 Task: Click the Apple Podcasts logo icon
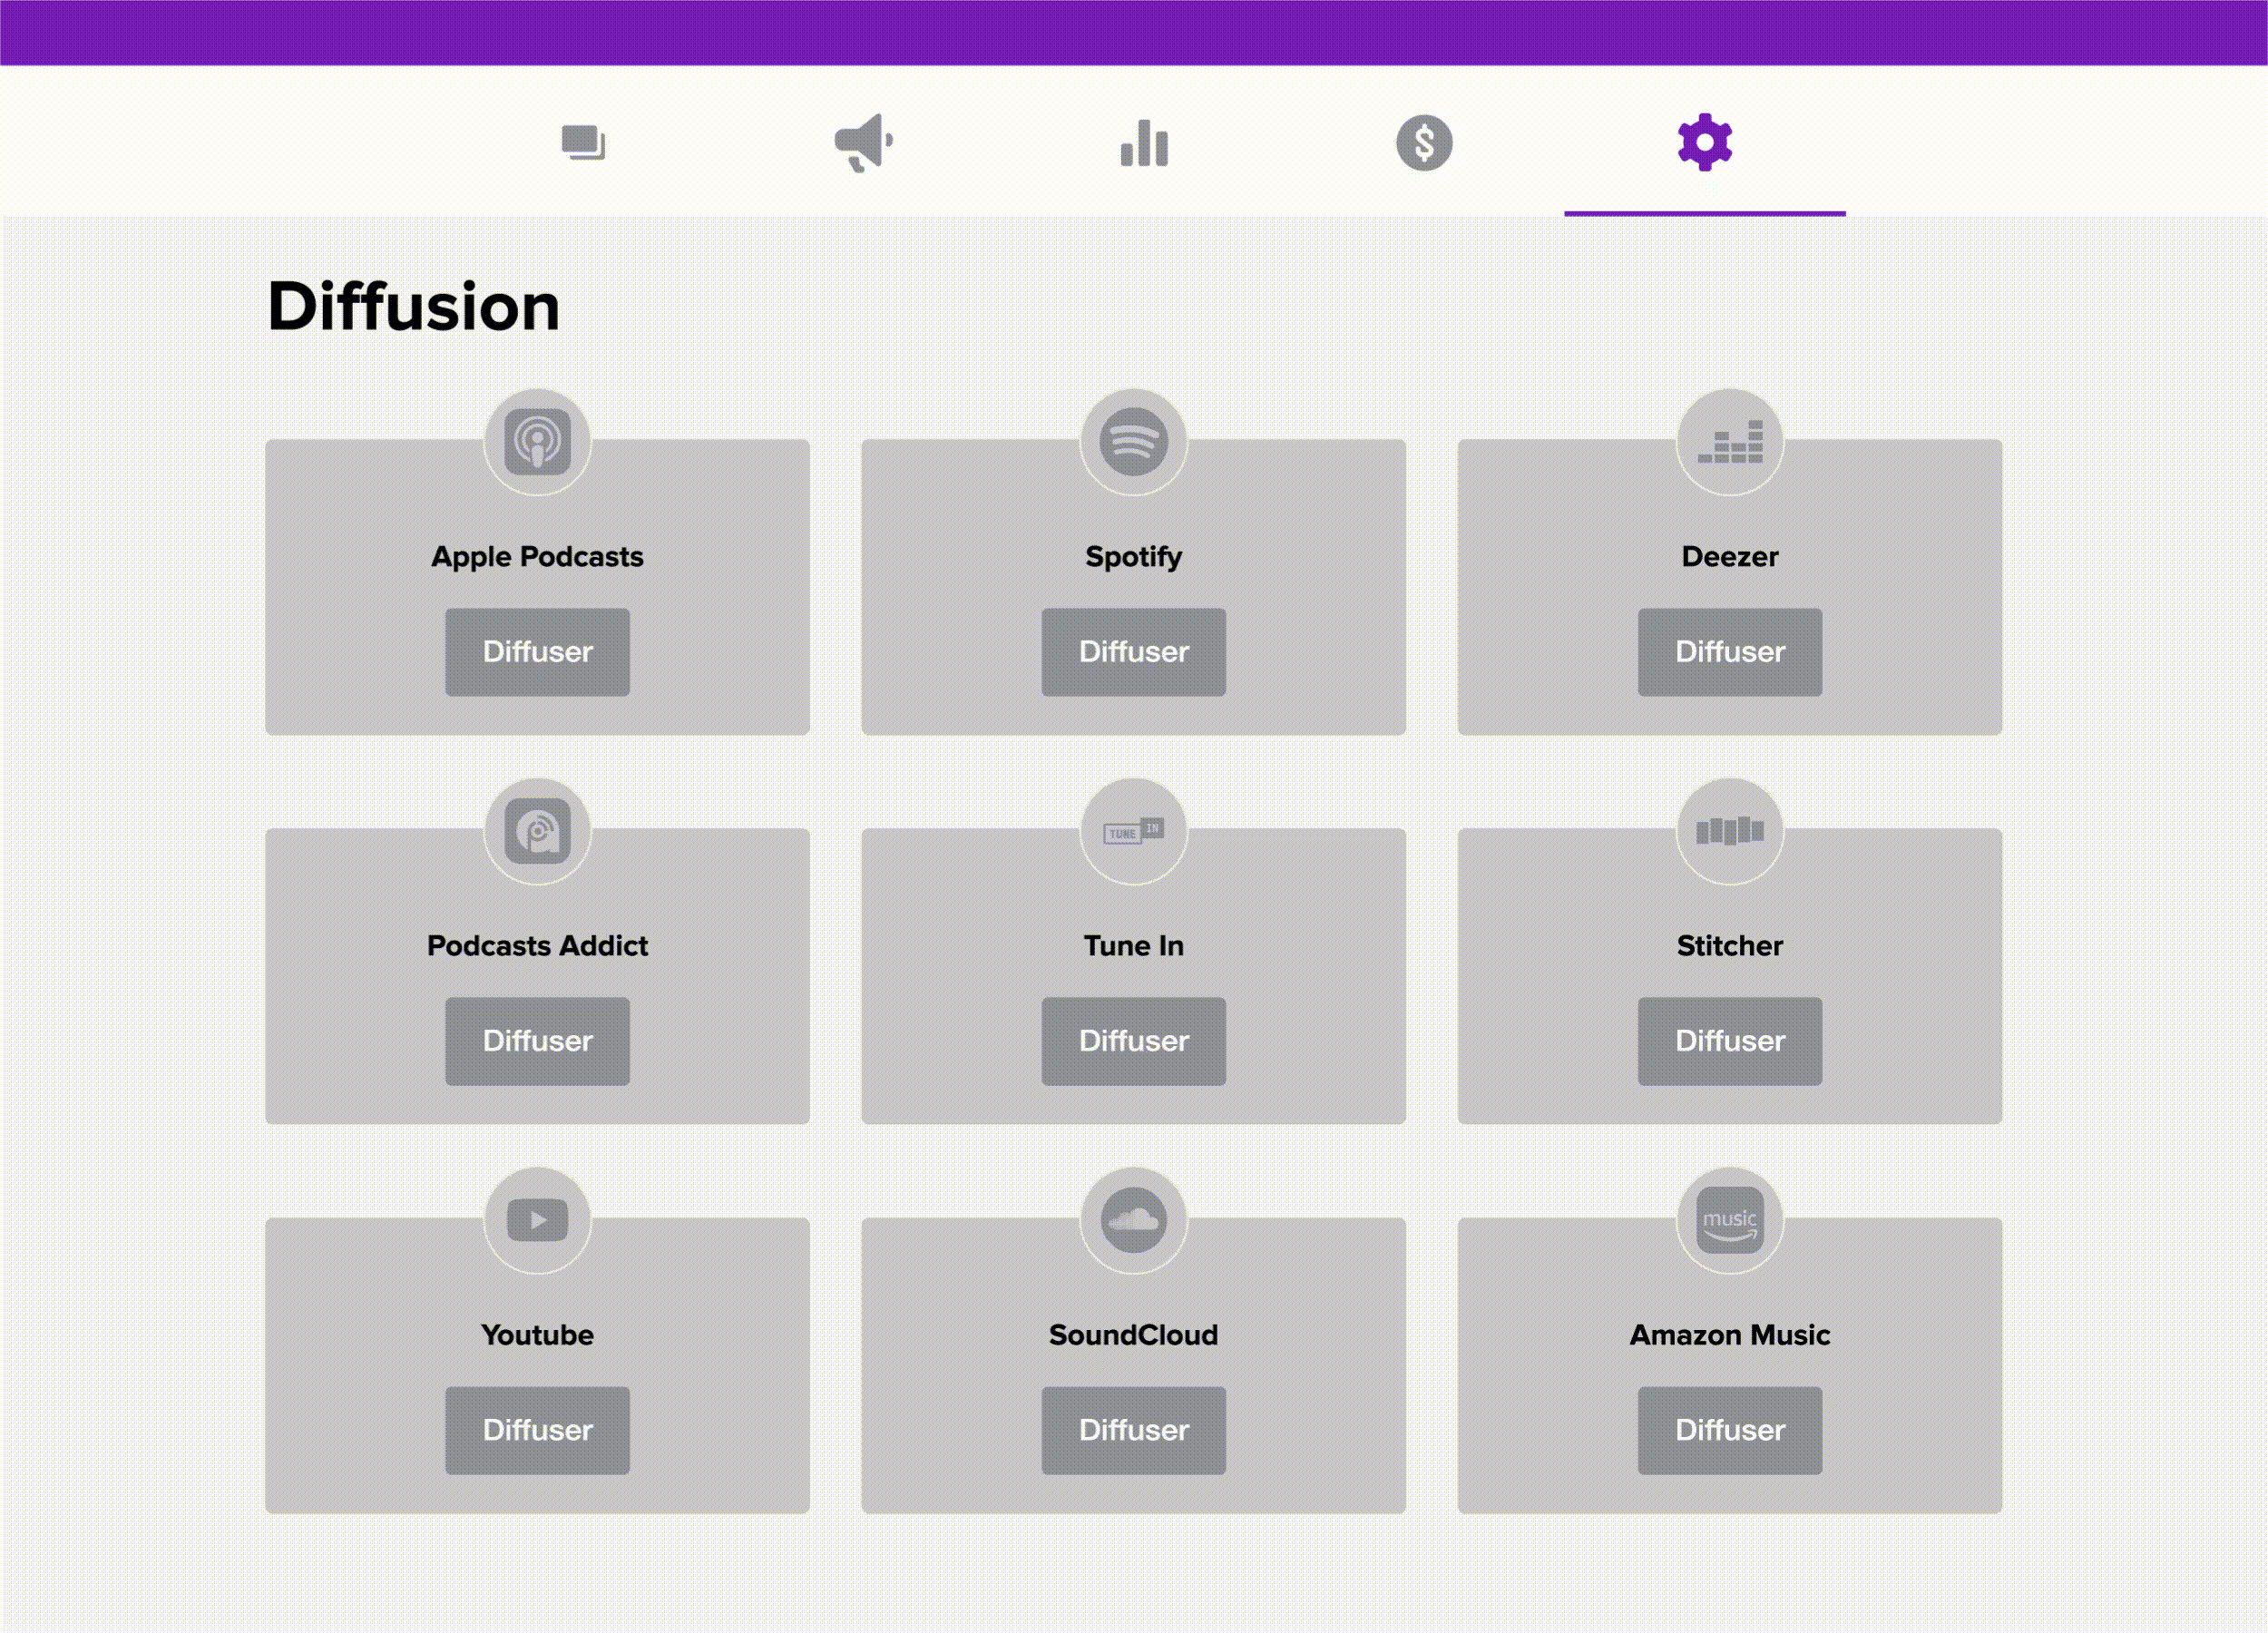[x=538, y=441]
